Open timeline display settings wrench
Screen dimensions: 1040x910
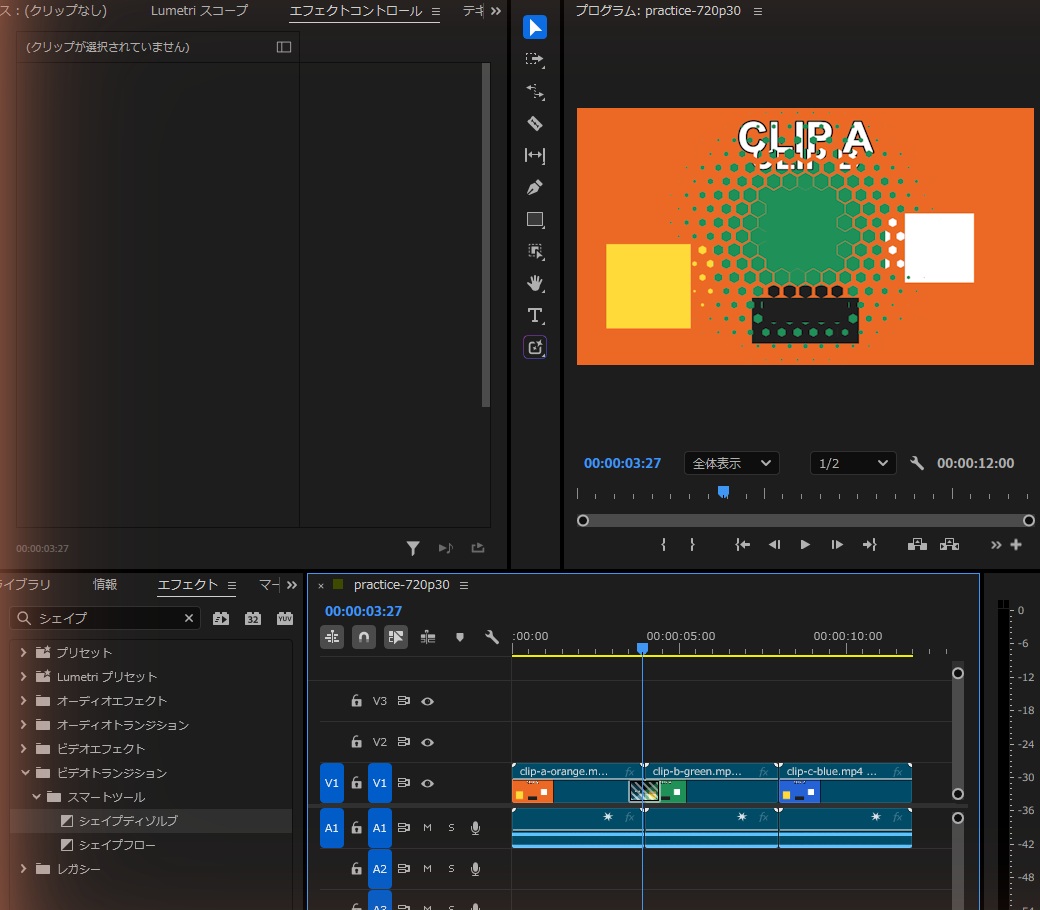tap(491, 637)
